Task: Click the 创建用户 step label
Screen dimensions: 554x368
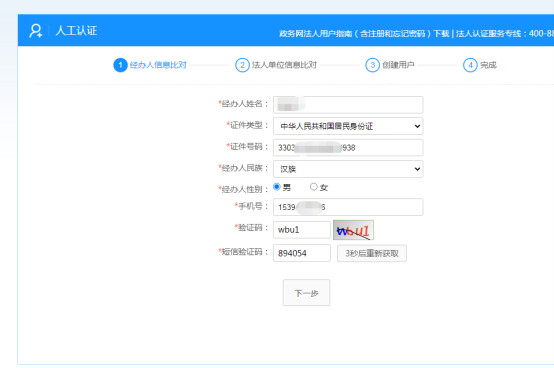Action: [x=398, y=65]
